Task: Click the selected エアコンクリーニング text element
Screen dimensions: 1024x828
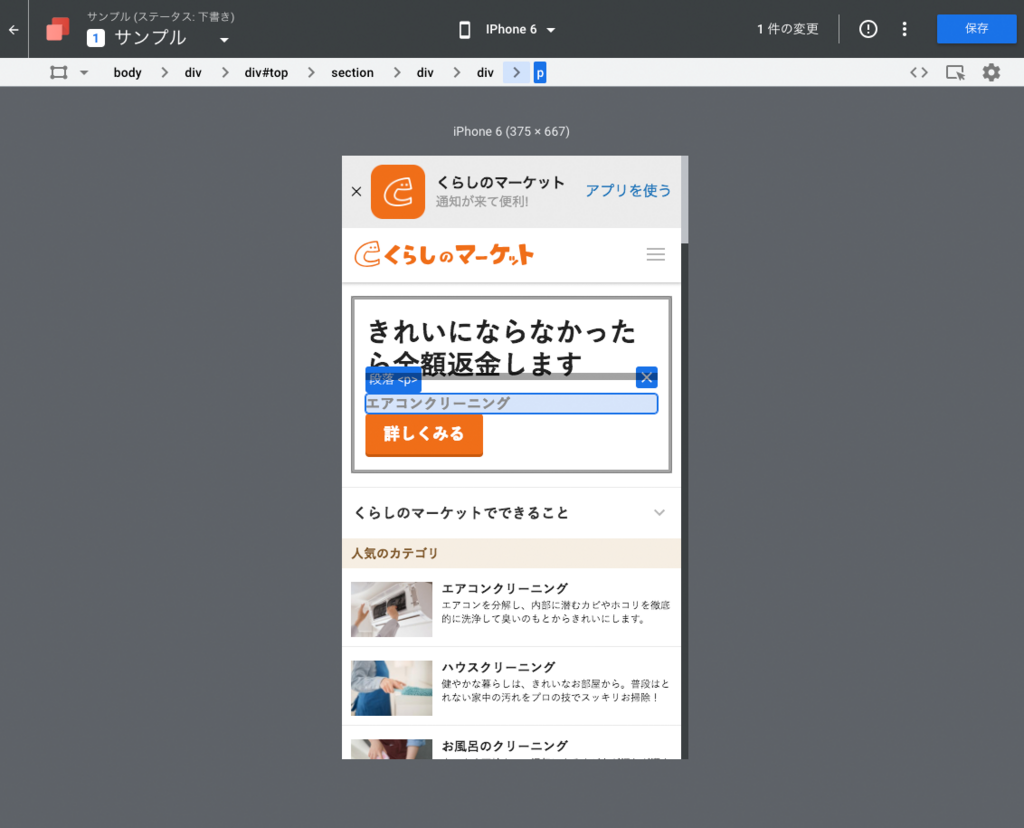Action: click(x=511, y=403)
